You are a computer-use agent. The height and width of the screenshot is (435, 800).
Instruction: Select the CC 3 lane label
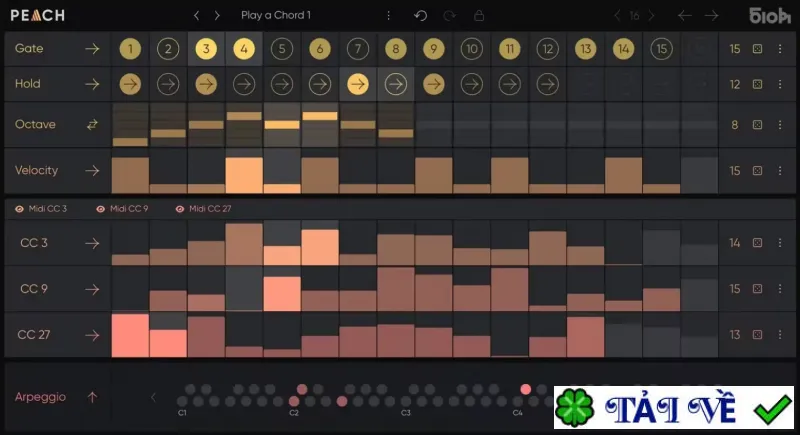[34, 243]
